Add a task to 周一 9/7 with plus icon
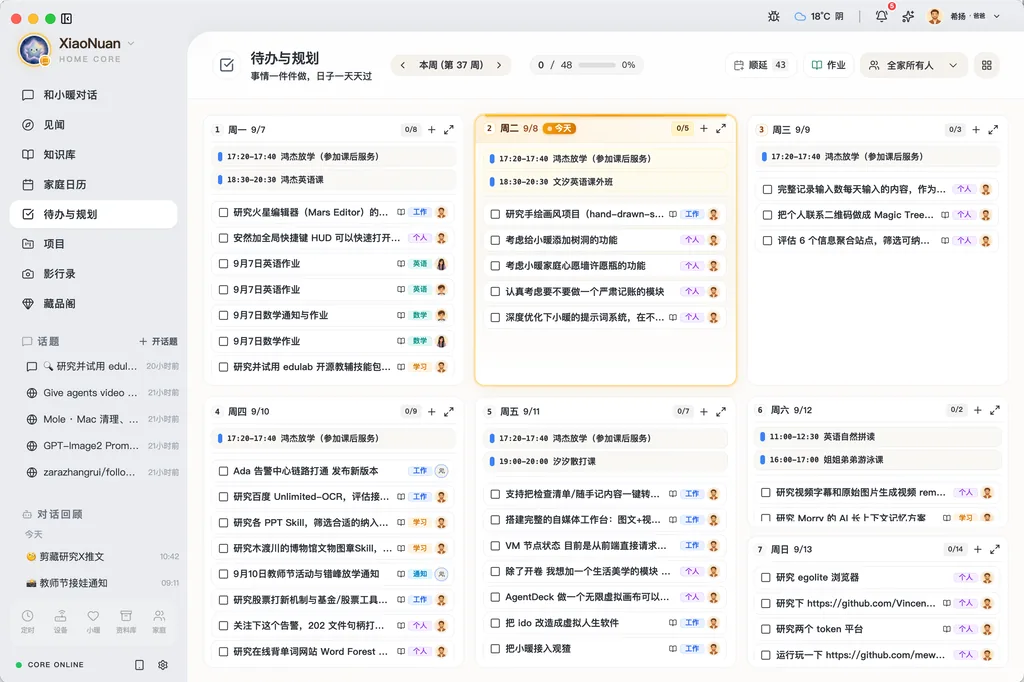 (432, 129)
